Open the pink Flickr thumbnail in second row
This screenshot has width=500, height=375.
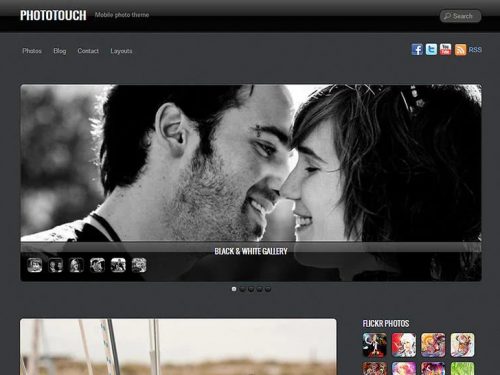click(x=404, y=369)
